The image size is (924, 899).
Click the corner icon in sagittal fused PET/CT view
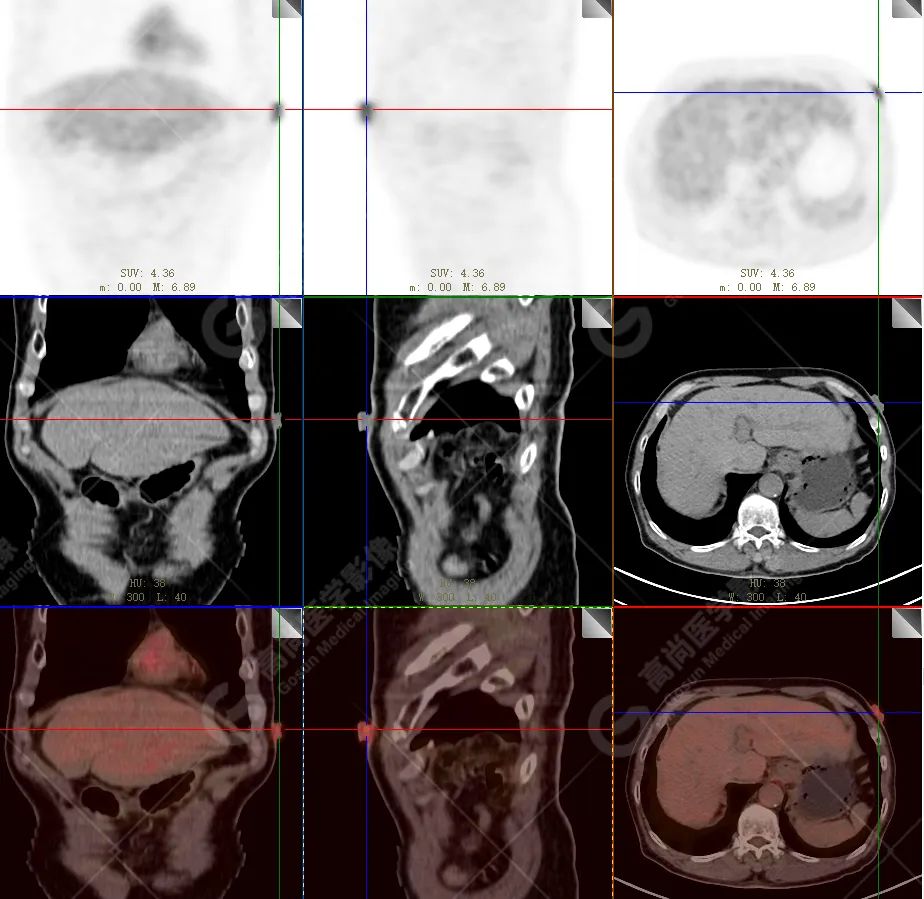point(597,623)
